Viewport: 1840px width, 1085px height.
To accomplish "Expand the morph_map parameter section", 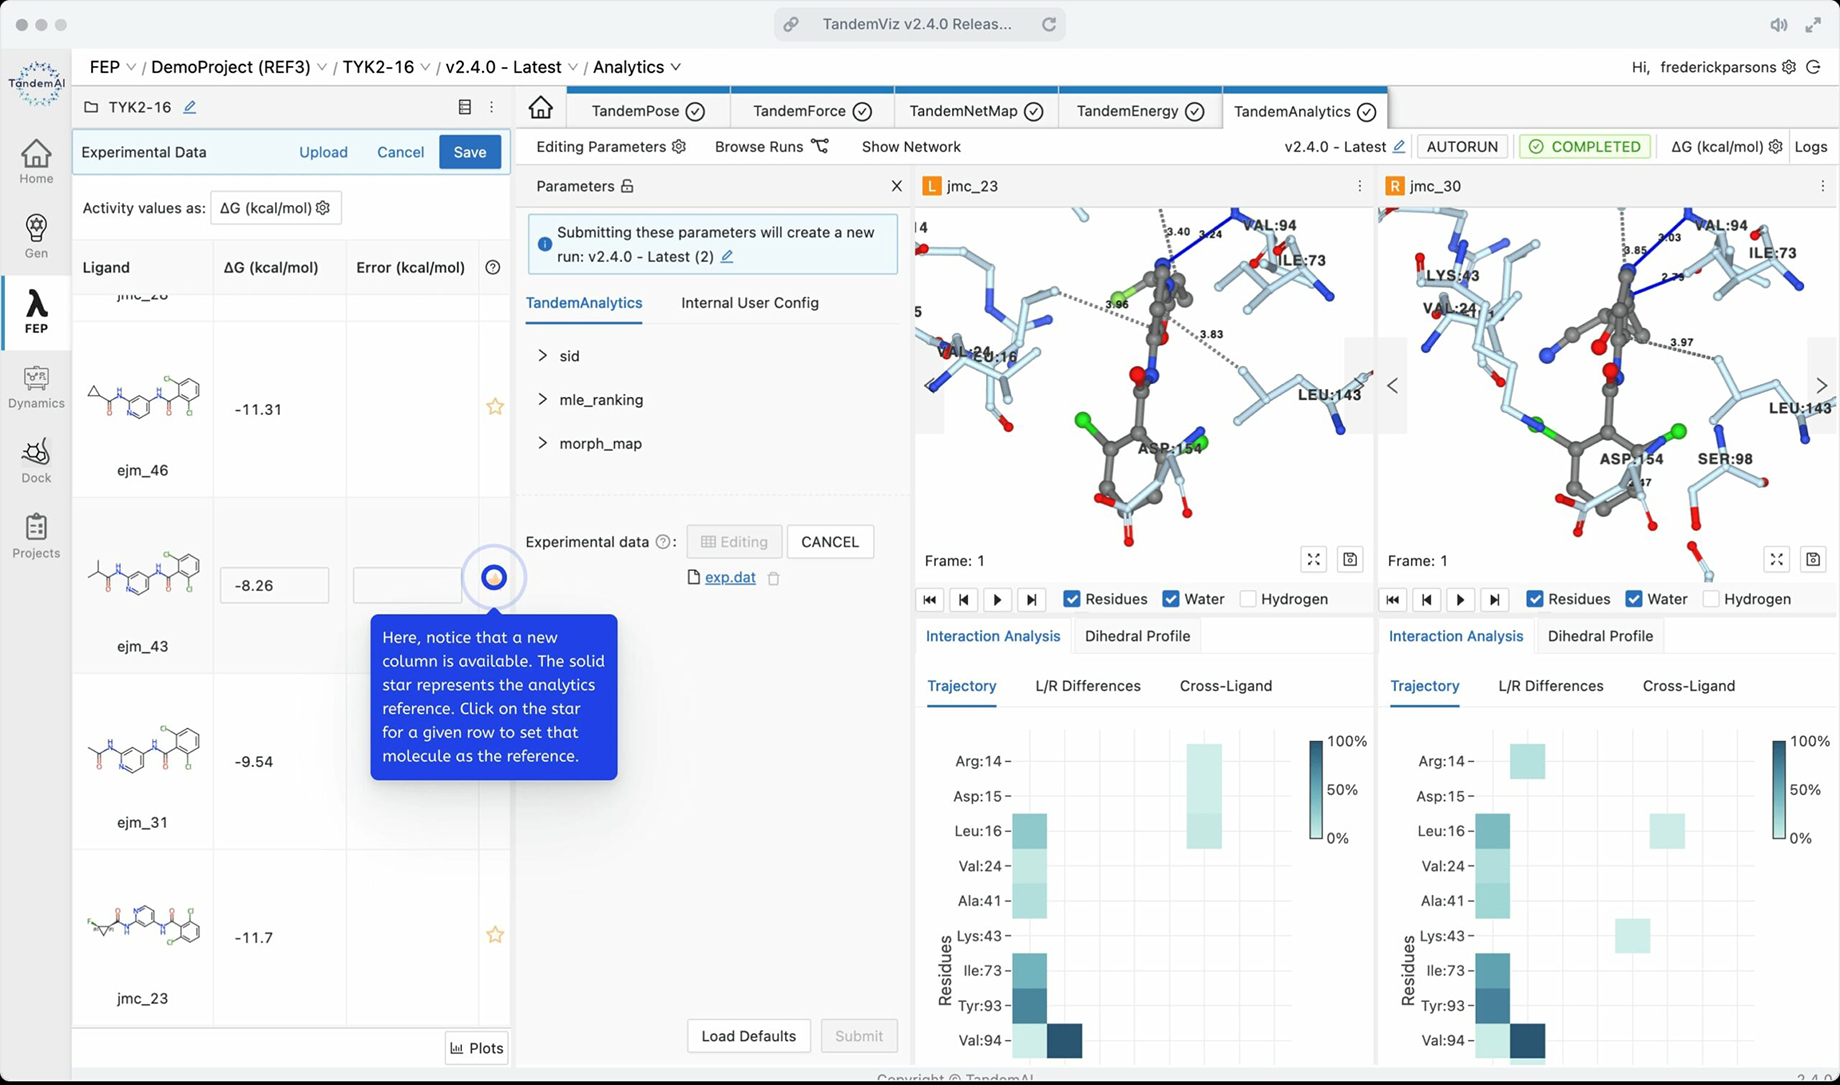I will point(543,443).
